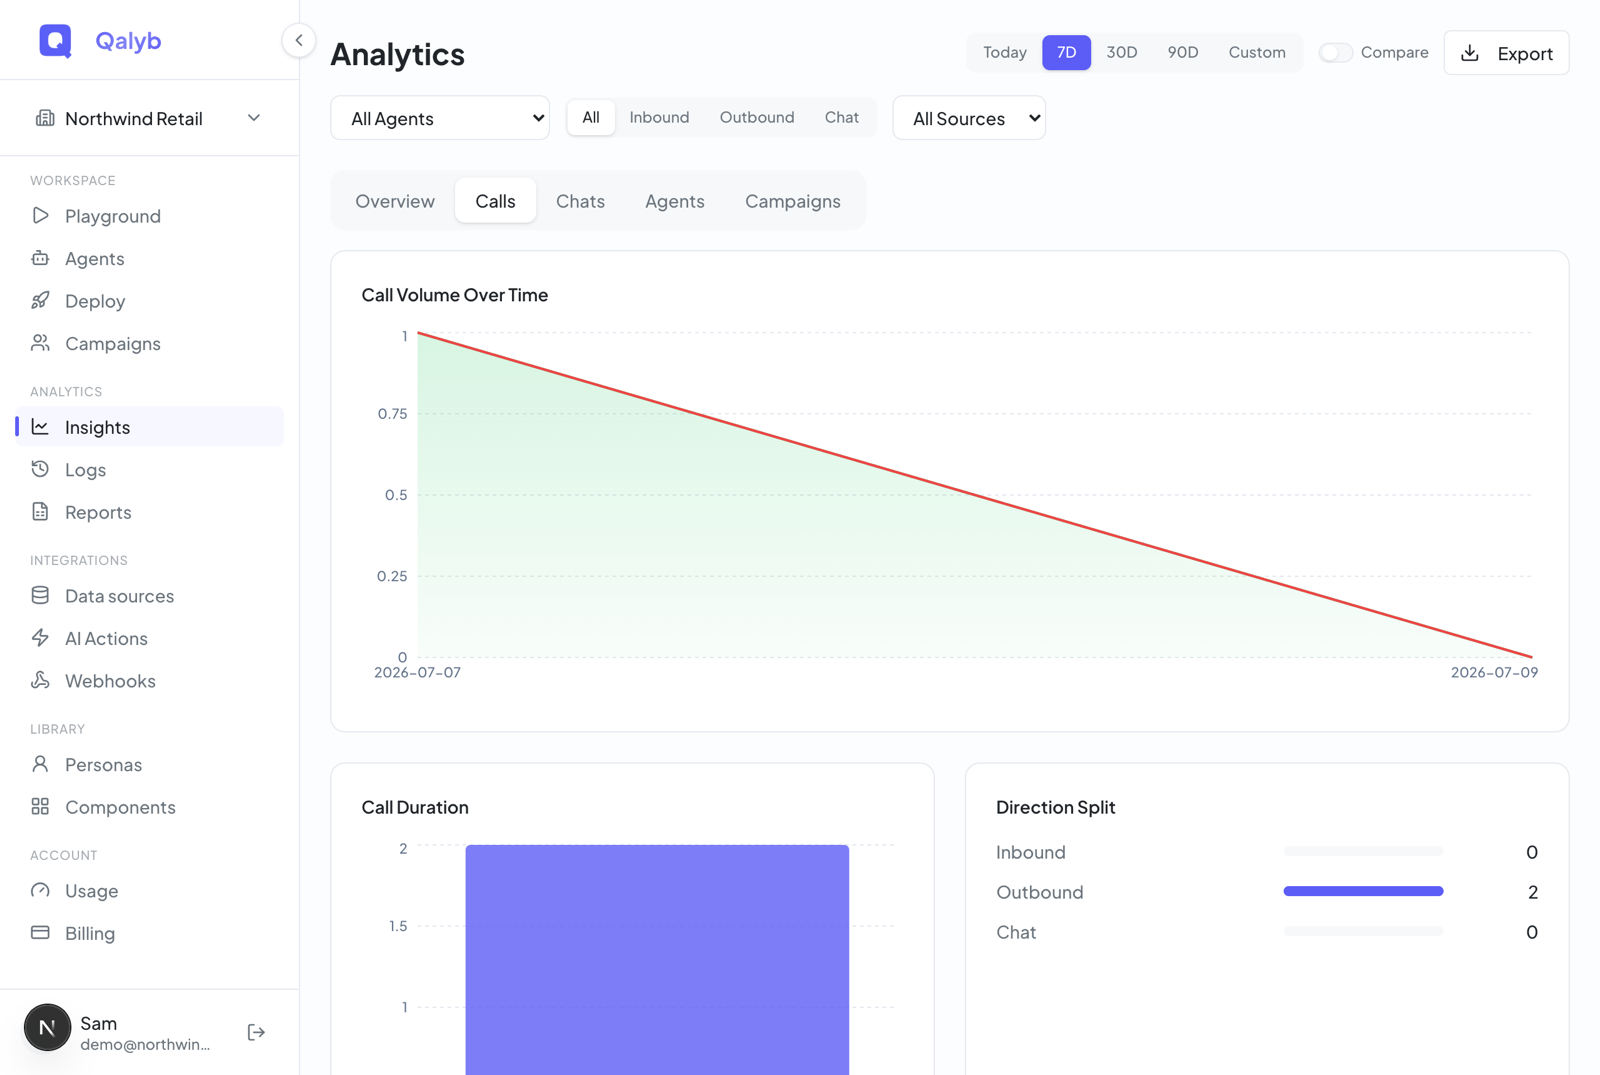Click the Components grid icon

tap(40, 807)
